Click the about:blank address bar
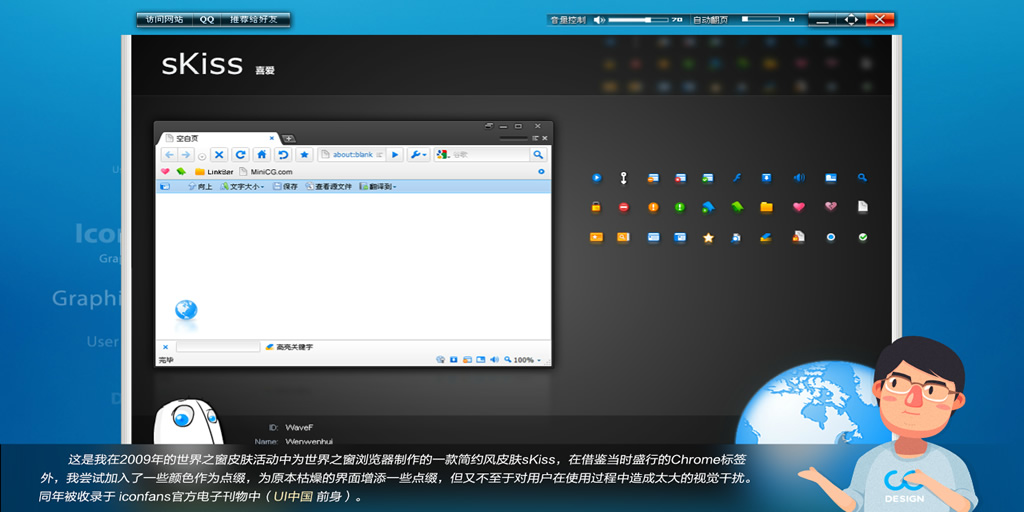The image size is (1024, 512). tap(351, 155)
